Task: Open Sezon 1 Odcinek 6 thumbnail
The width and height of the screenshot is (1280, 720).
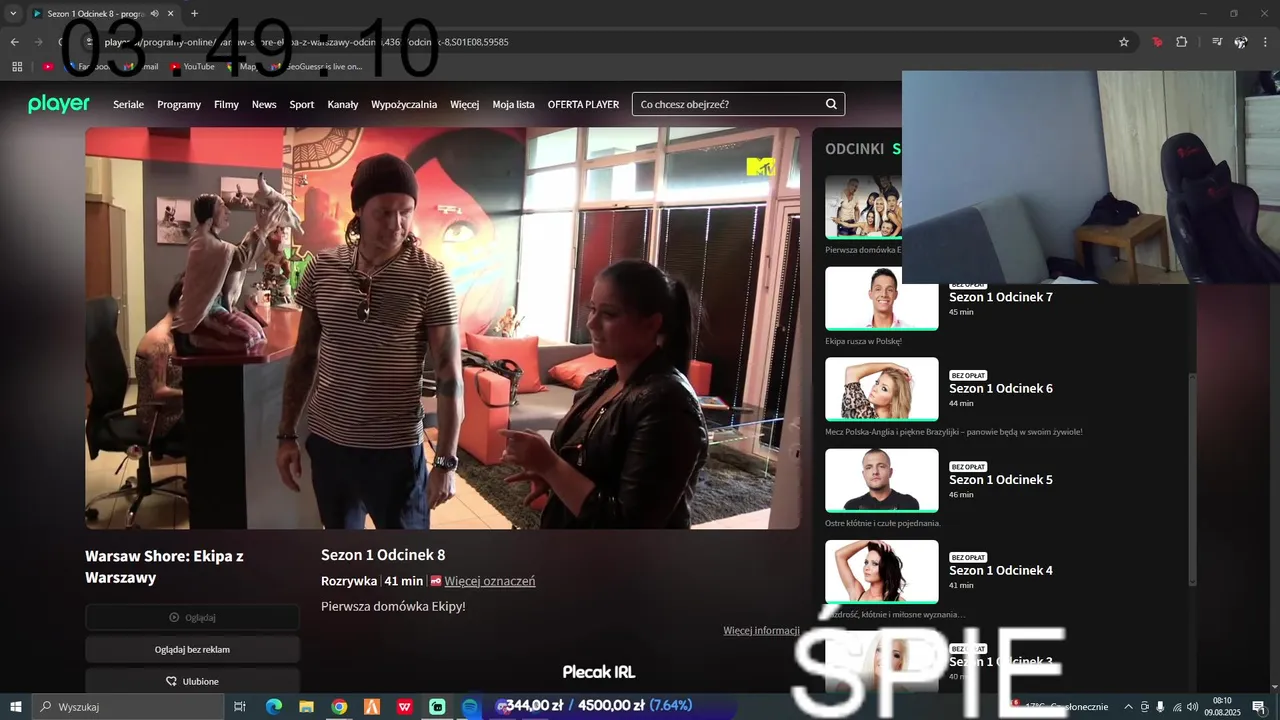Action: tap(882, 389)
